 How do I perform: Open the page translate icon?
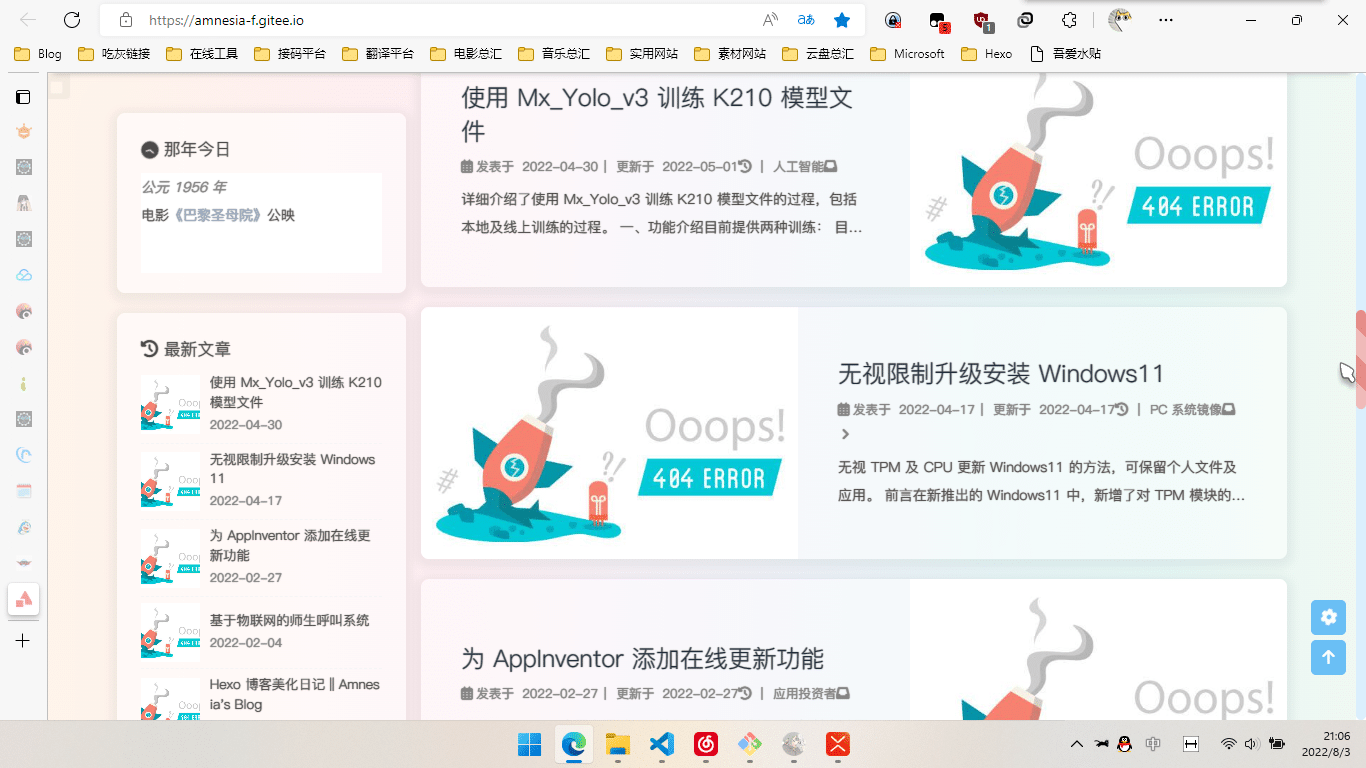[806, 20]
